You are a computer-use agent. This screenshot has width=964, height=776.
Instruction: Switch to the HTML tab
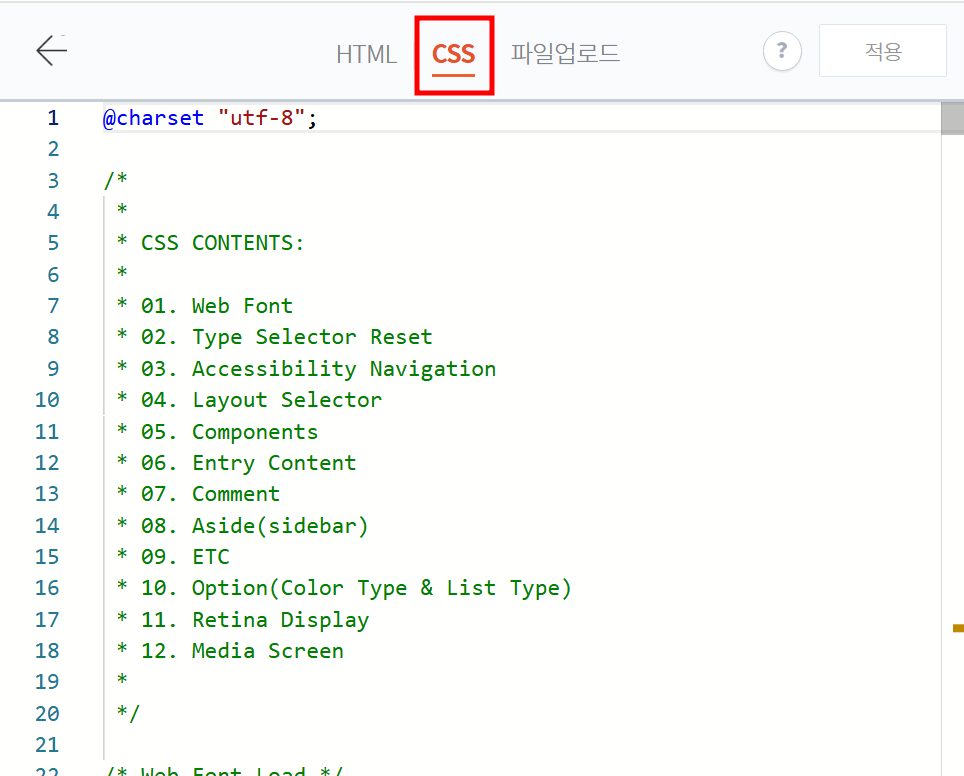tap(366, 54)
